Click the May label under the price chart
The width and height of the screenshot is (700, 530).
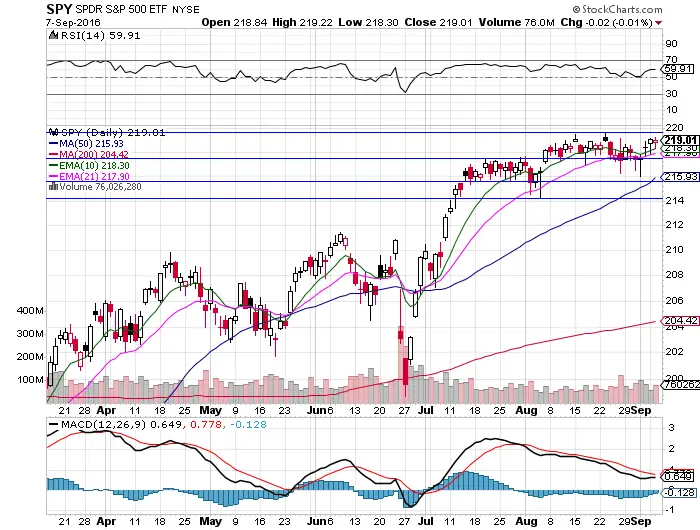point(210,410)
